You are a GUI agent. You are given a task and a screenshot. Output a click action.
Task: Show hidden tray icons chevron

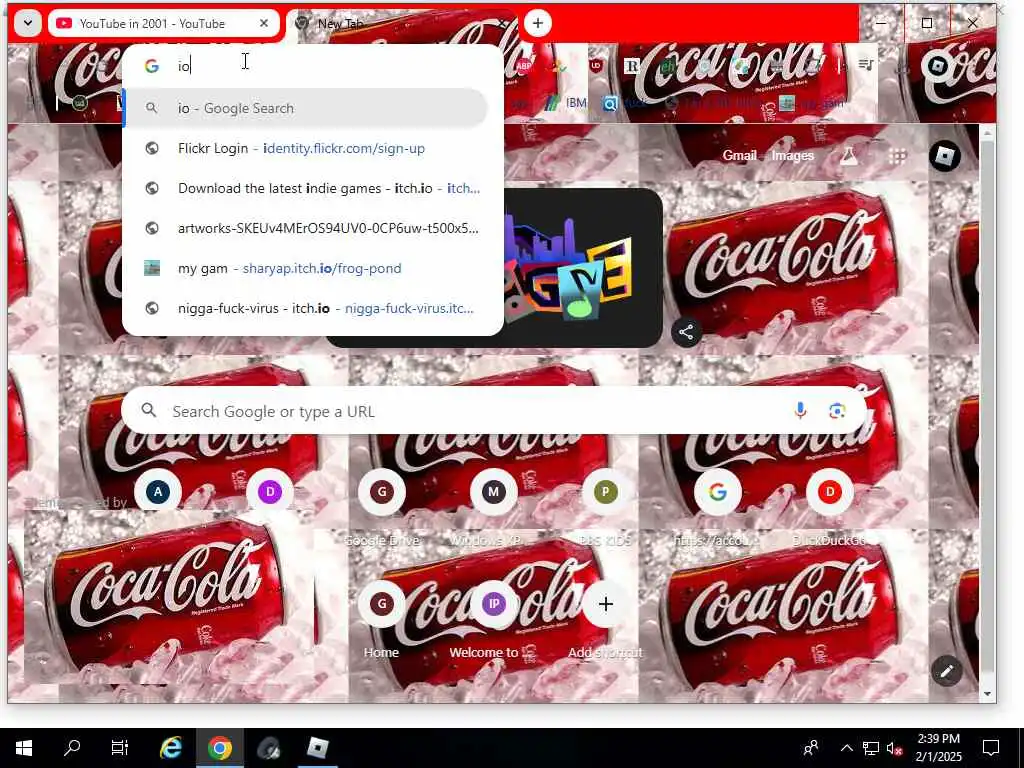[x=846, y=748]
